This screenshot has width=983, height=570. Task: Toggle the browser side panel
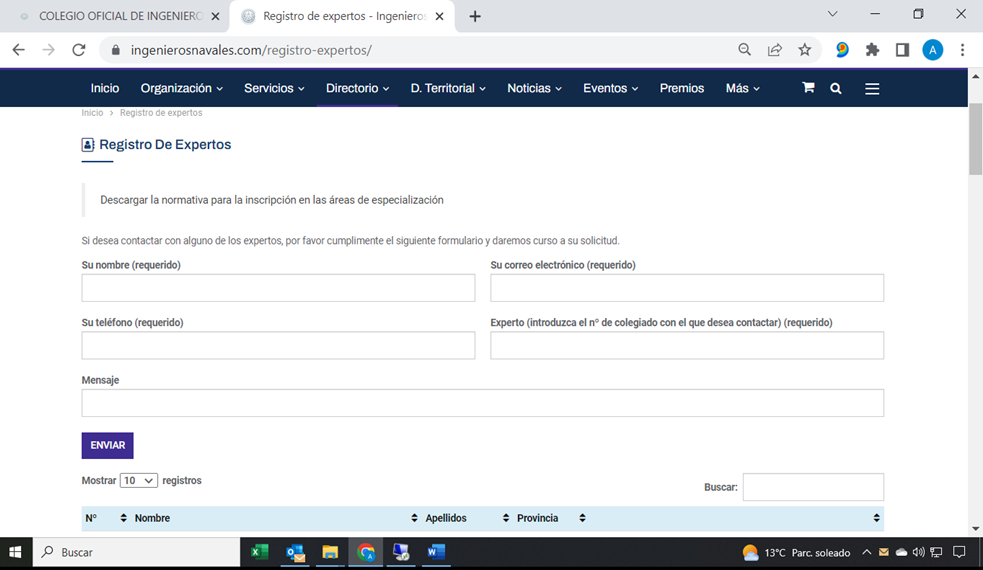(902, 50)
